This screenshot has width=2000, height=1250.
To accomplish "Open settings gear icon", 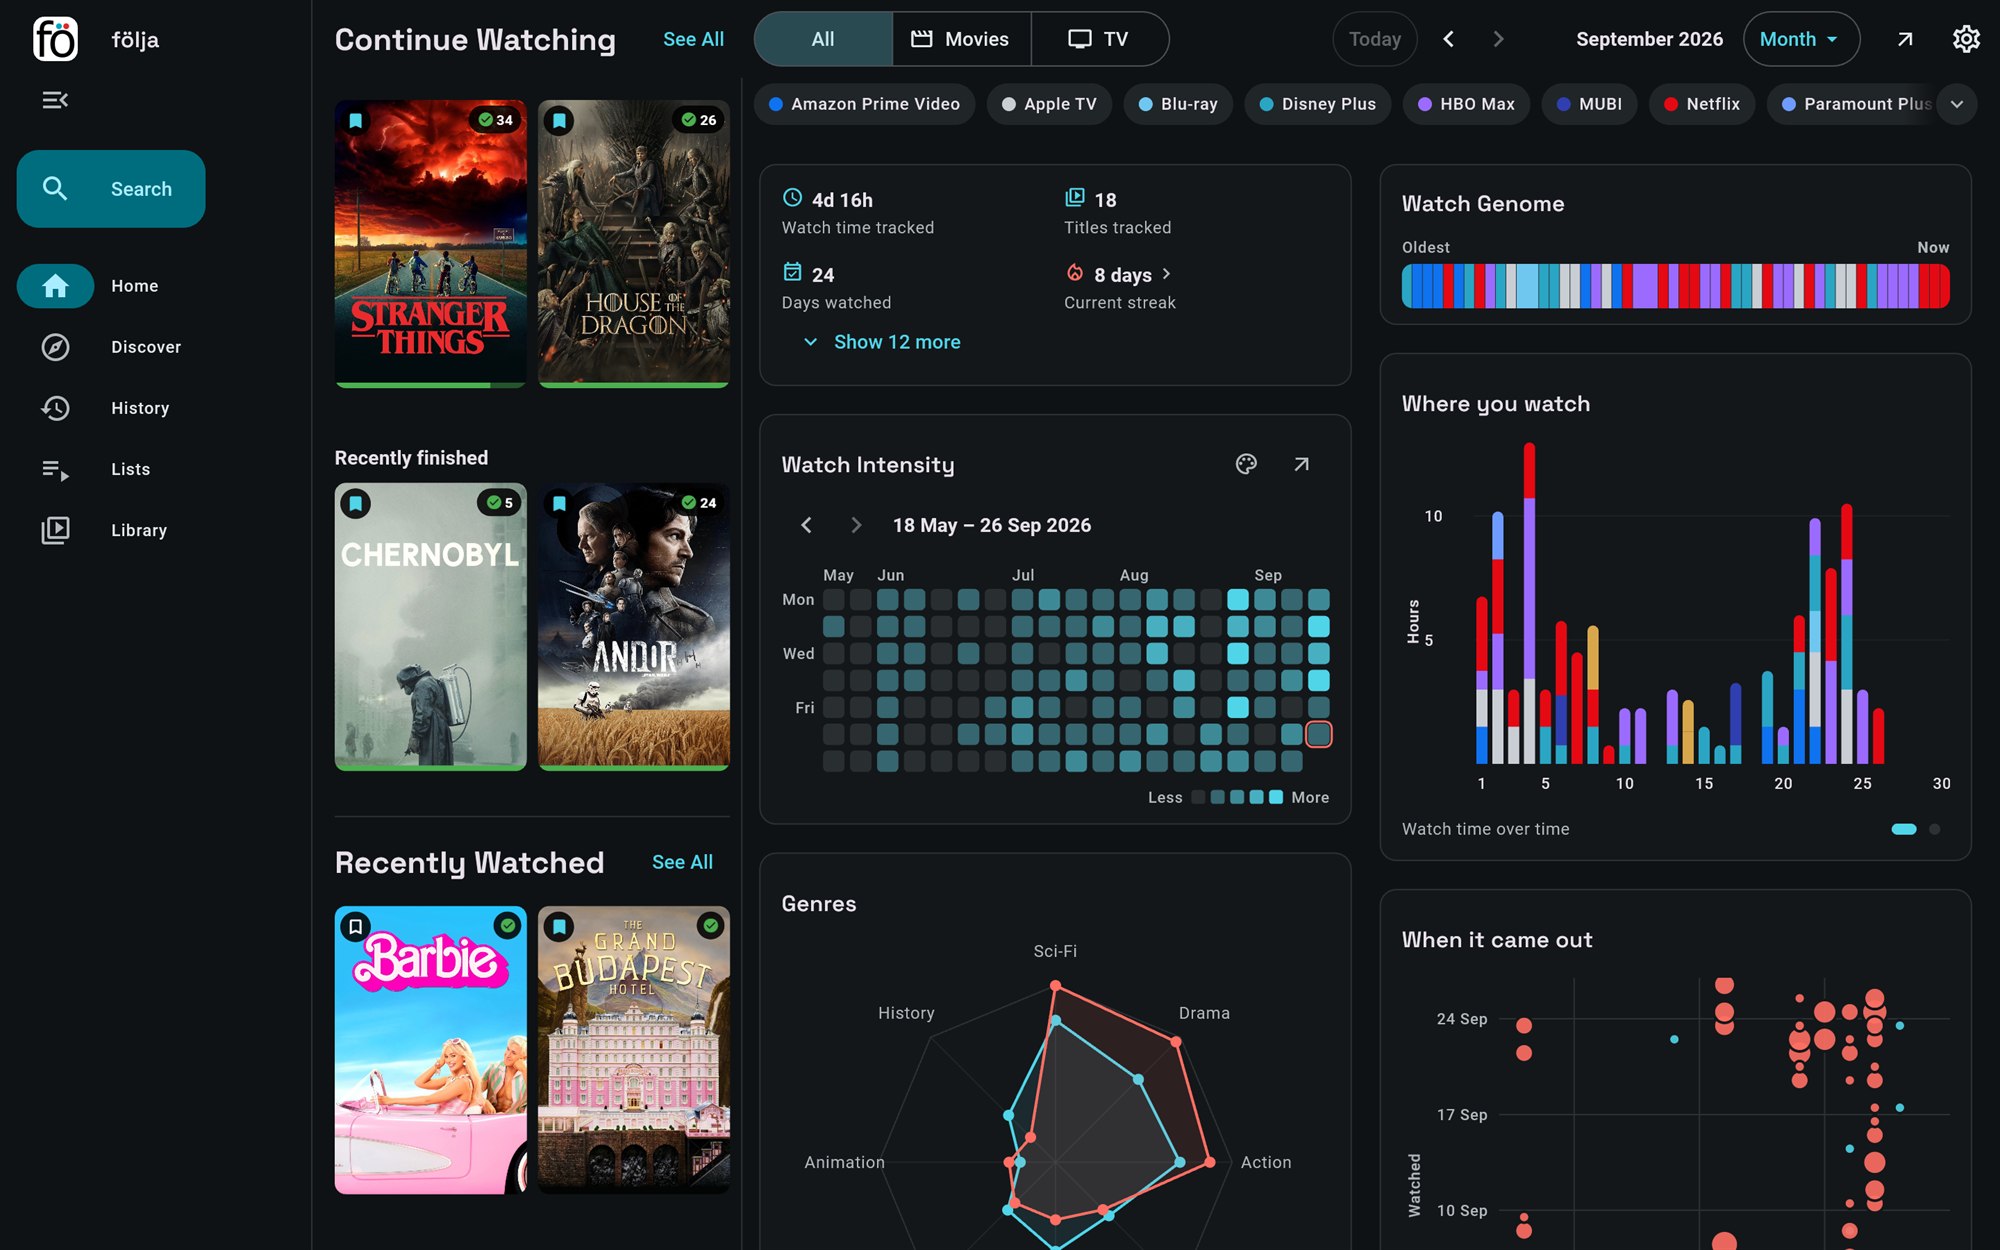I will click(x=1966, y=39).
